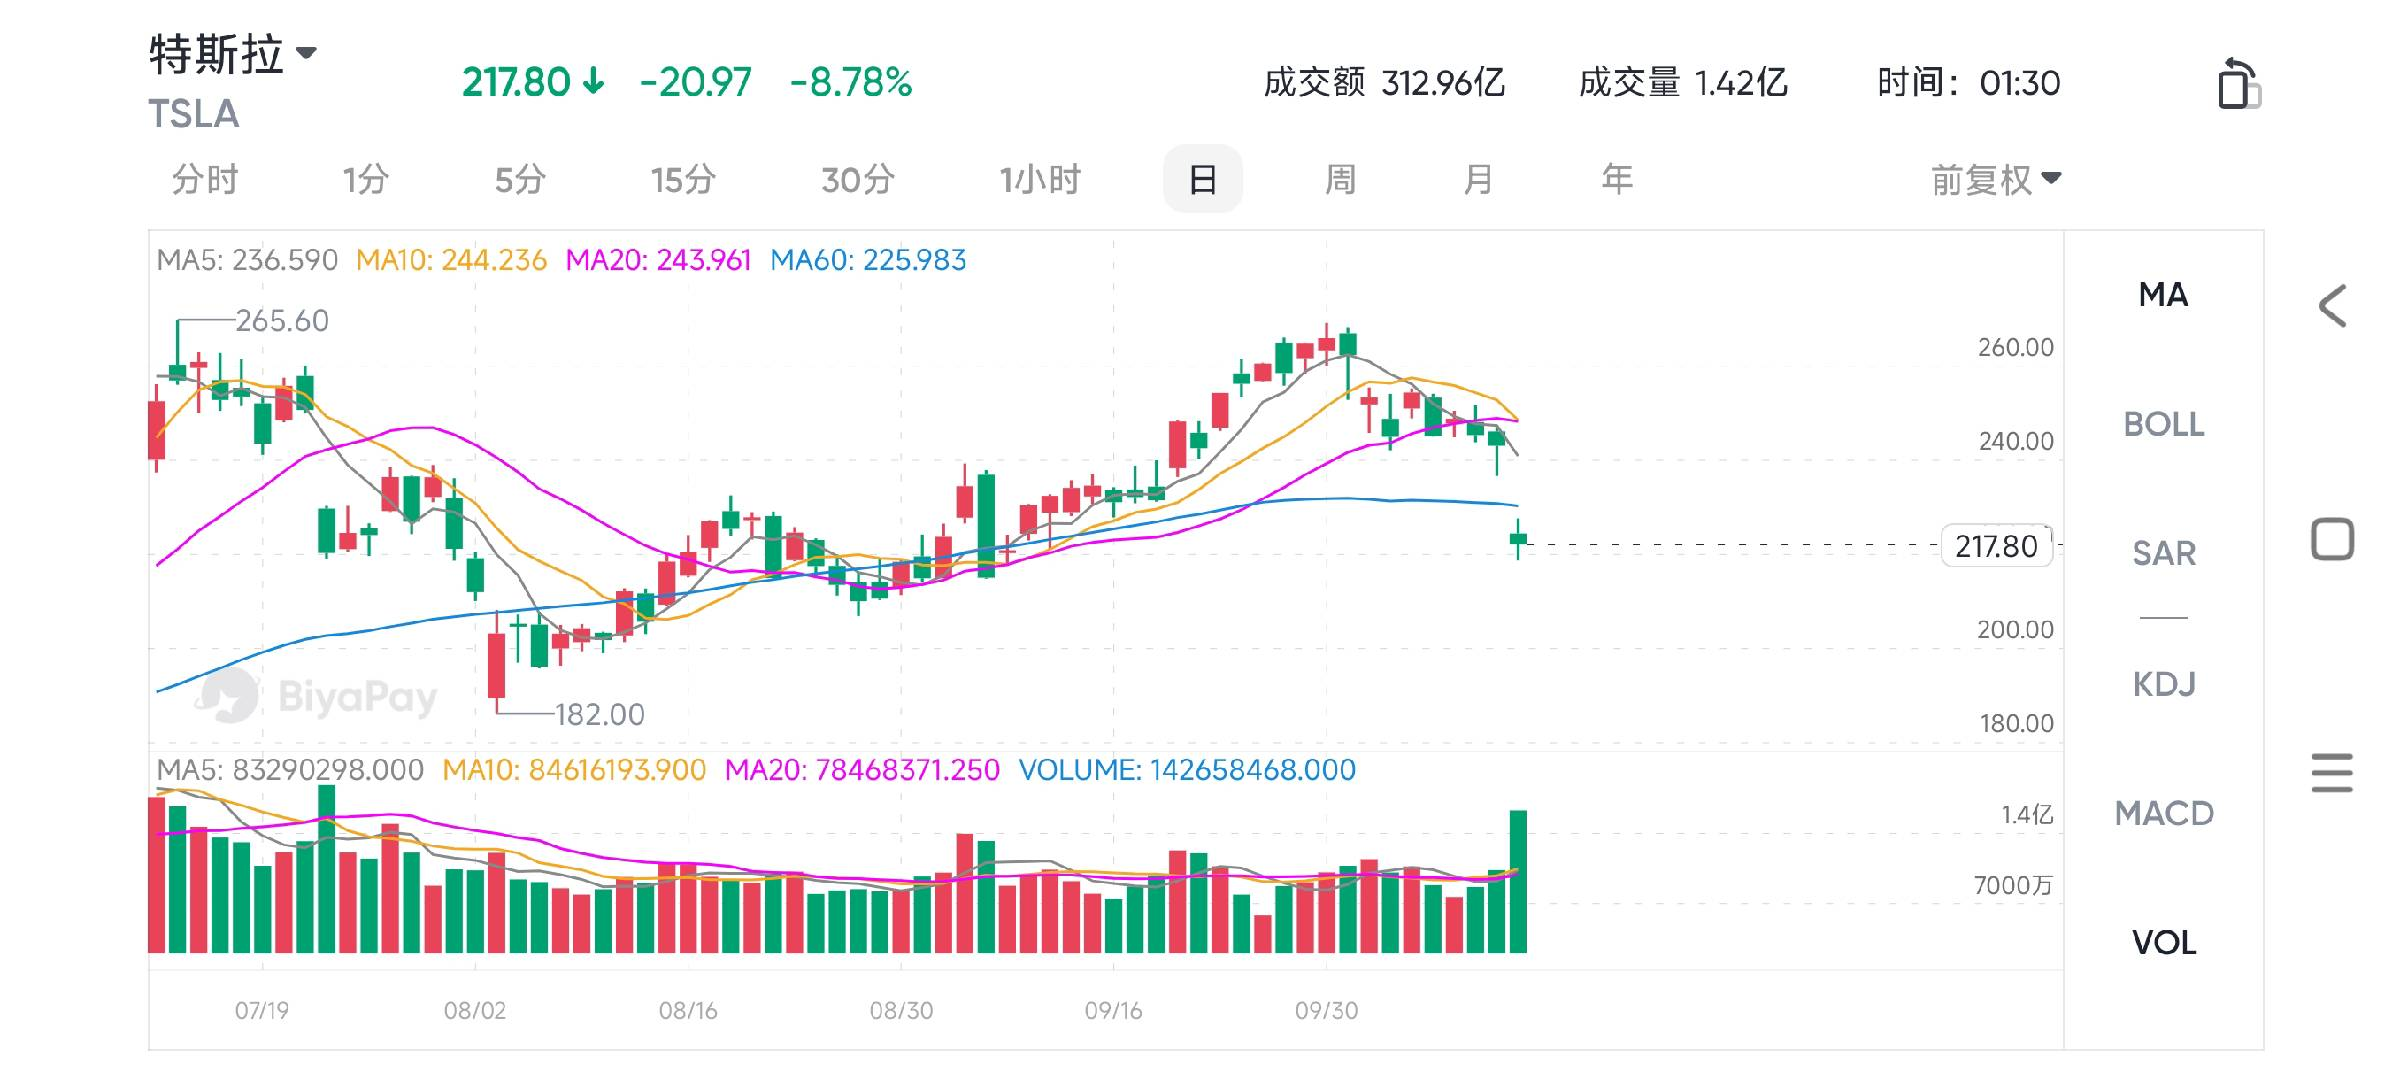2400x1080 pixels.
Task: Click the 265.60 high price marker
Action: pyautogui.click(x=282, y=321)
